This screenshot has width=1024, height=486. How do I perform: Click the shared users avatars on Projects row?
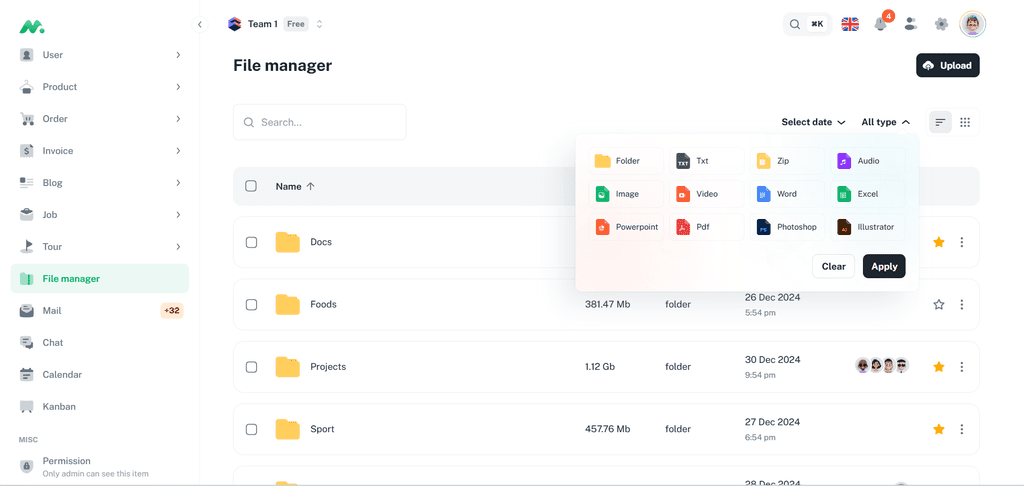(882, 366)
